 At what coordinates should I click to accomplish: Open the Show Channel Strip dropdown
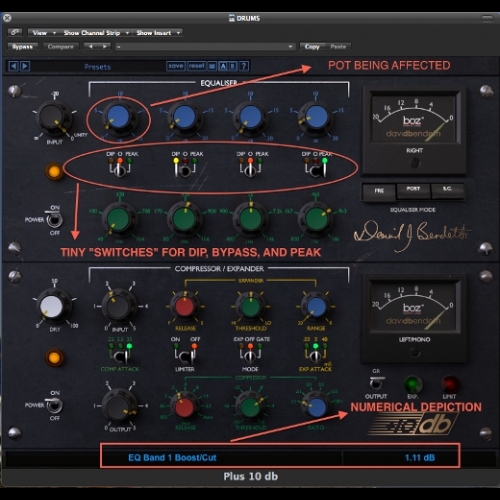(96, 33)
